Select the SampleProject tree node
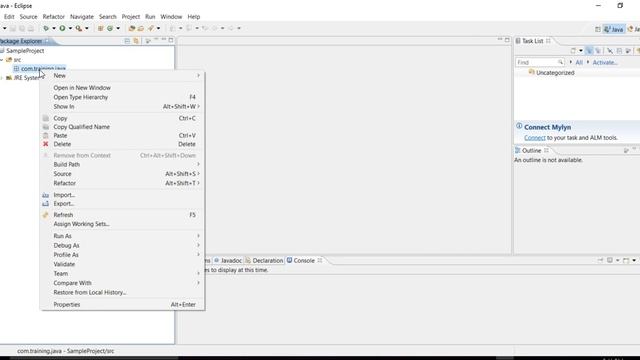This screenshot has width=640, height=360. click(x=25, y=51)
